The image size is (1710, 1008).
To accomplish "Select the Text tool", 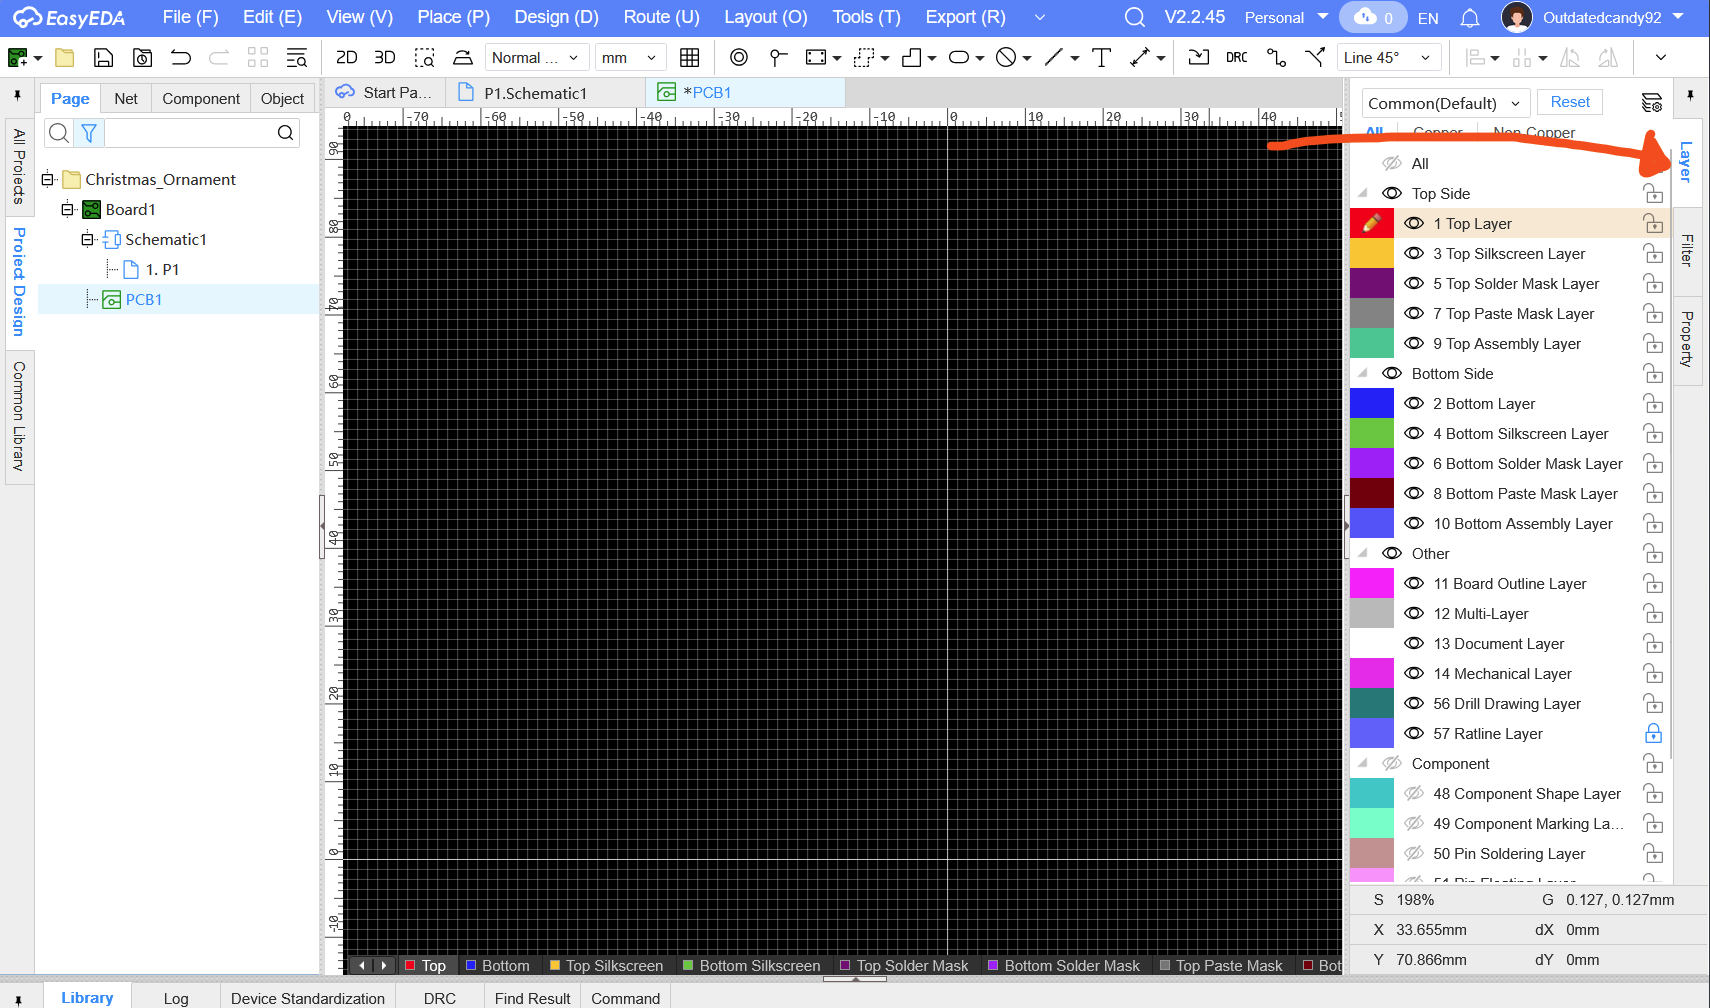I will coord(1101,58).
